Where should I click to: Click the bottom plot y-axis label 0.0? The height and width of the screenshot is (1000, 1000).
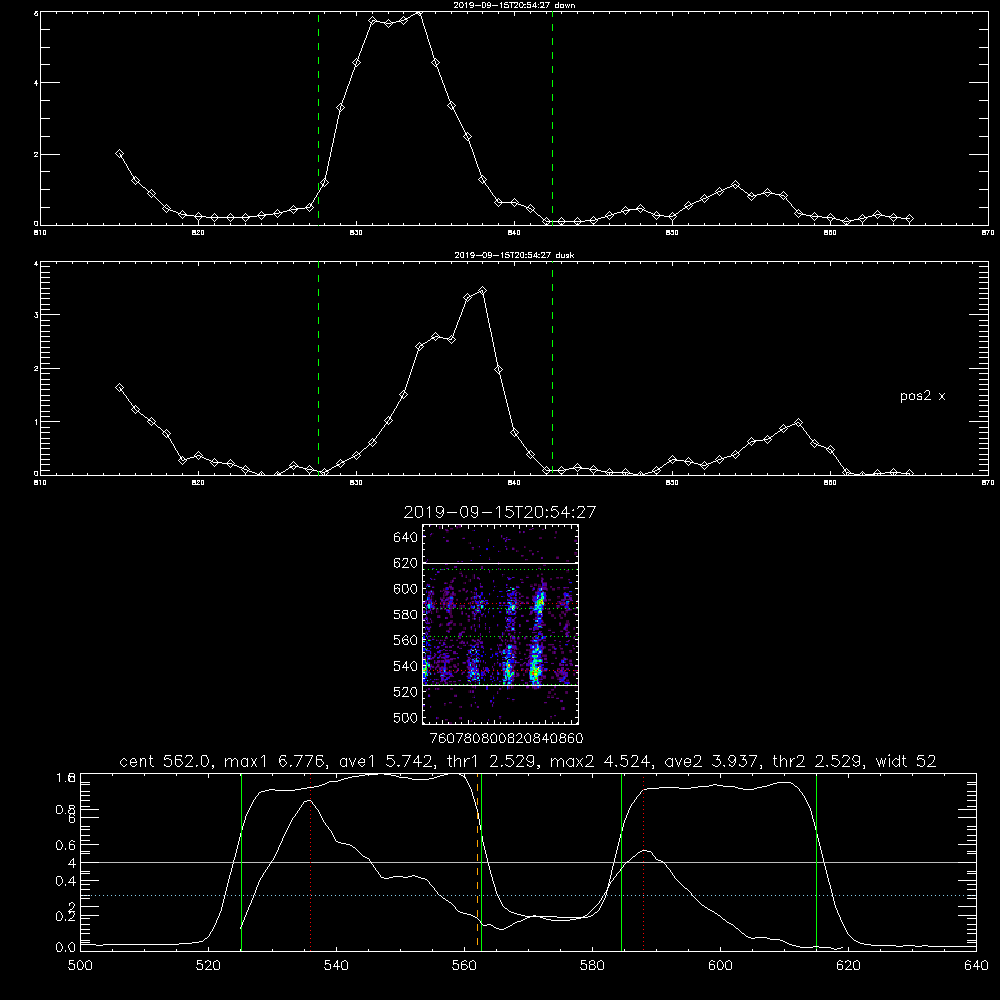tap(65, 948)
